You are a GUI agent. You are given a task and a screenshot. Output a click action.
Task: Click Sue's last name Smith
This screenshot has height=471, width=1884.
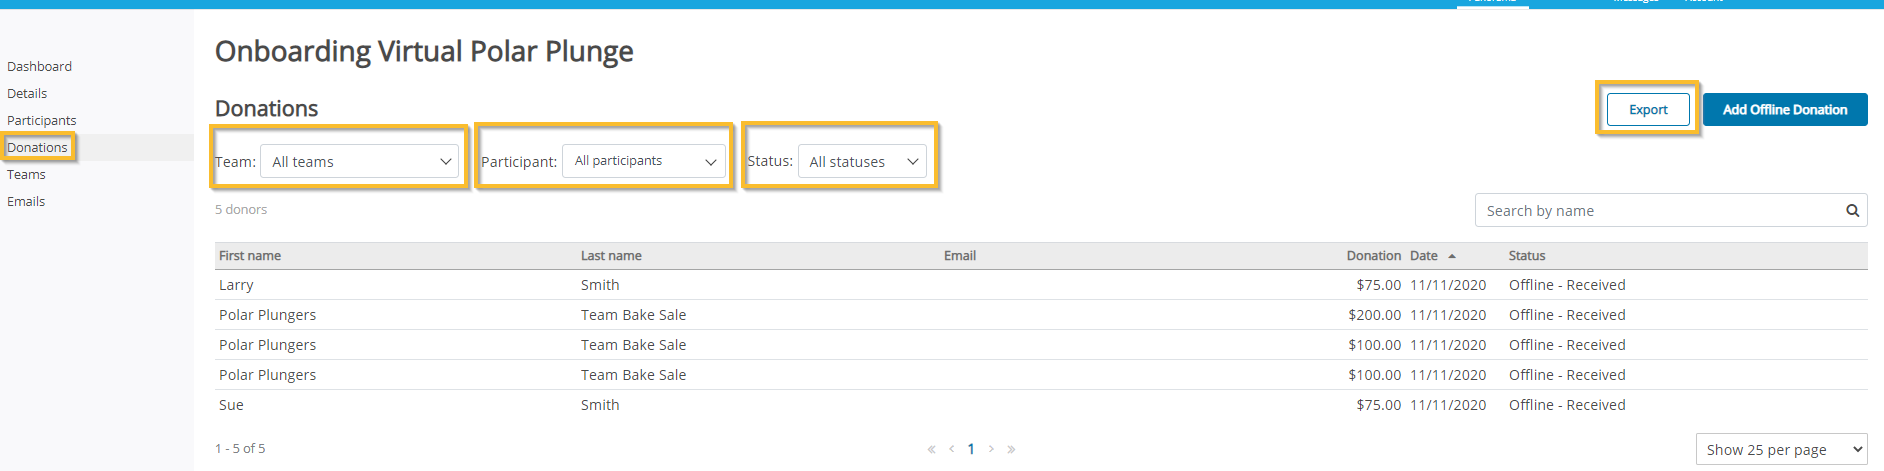click(x=600, y=405)
